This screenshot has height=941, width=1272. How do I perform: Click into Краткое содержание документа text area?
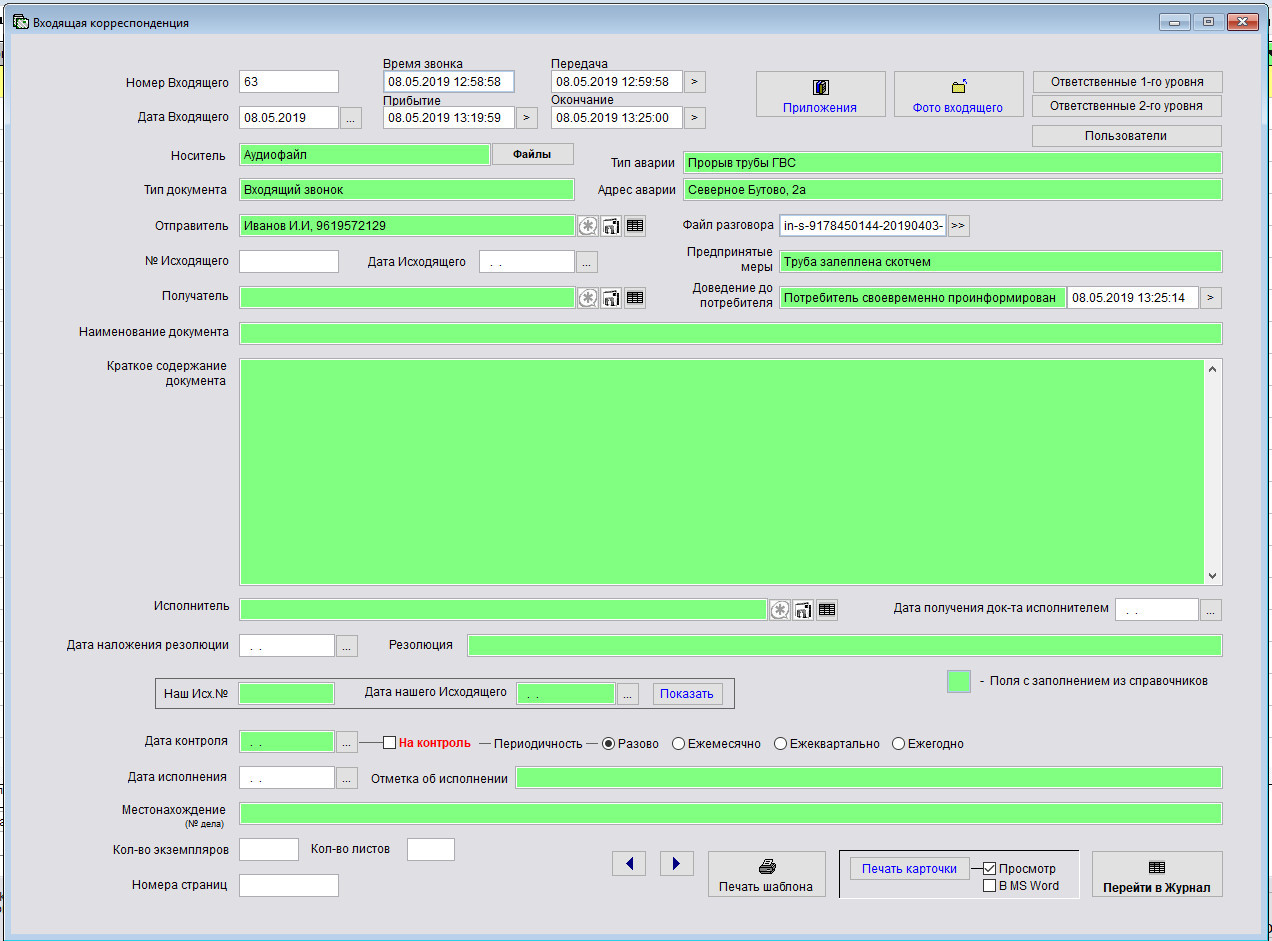720,470
